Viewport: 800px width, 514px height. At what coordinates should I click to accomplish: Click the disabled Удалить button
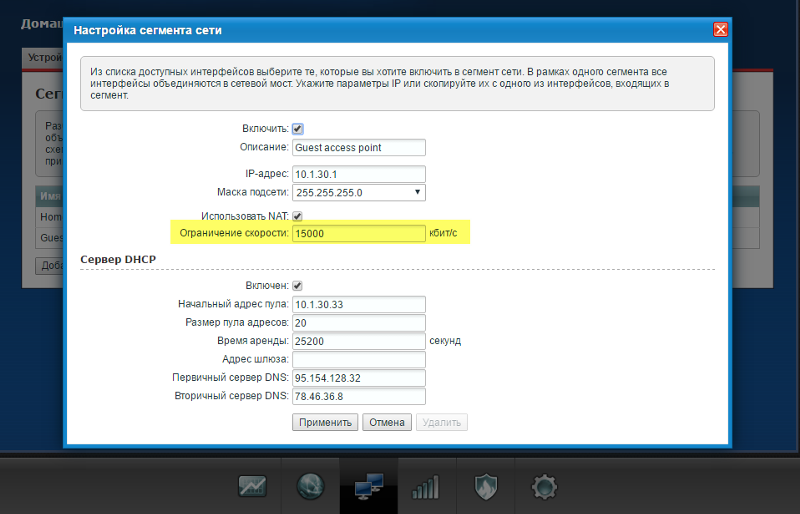tap(442, 422)
